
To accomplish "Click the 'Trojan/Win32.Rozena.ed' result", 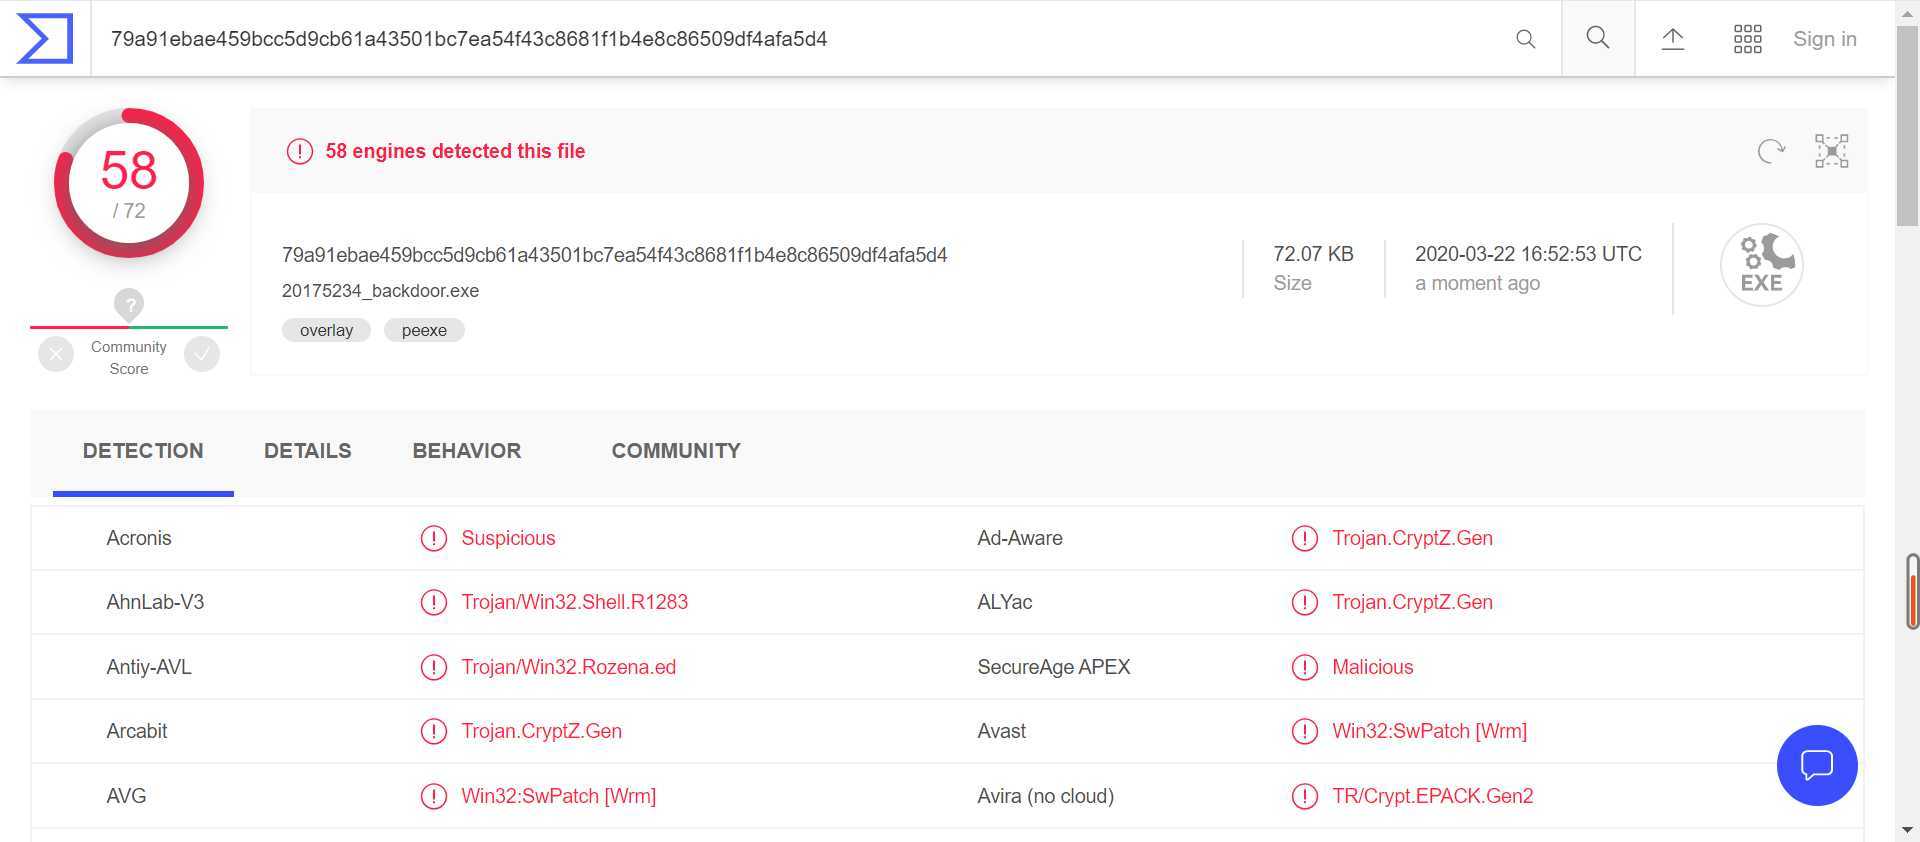I will (x=568, y=667).
